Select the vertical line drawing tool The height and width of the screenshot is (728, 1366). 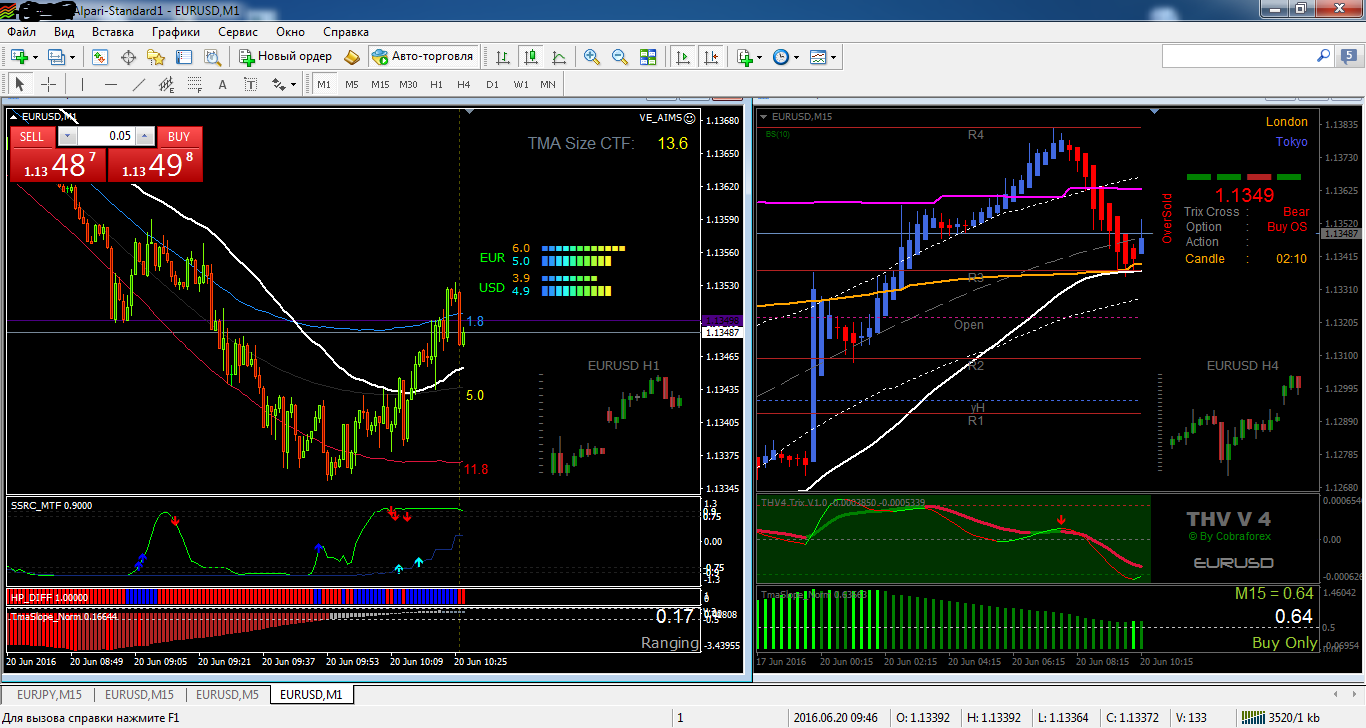click(82, 84)
